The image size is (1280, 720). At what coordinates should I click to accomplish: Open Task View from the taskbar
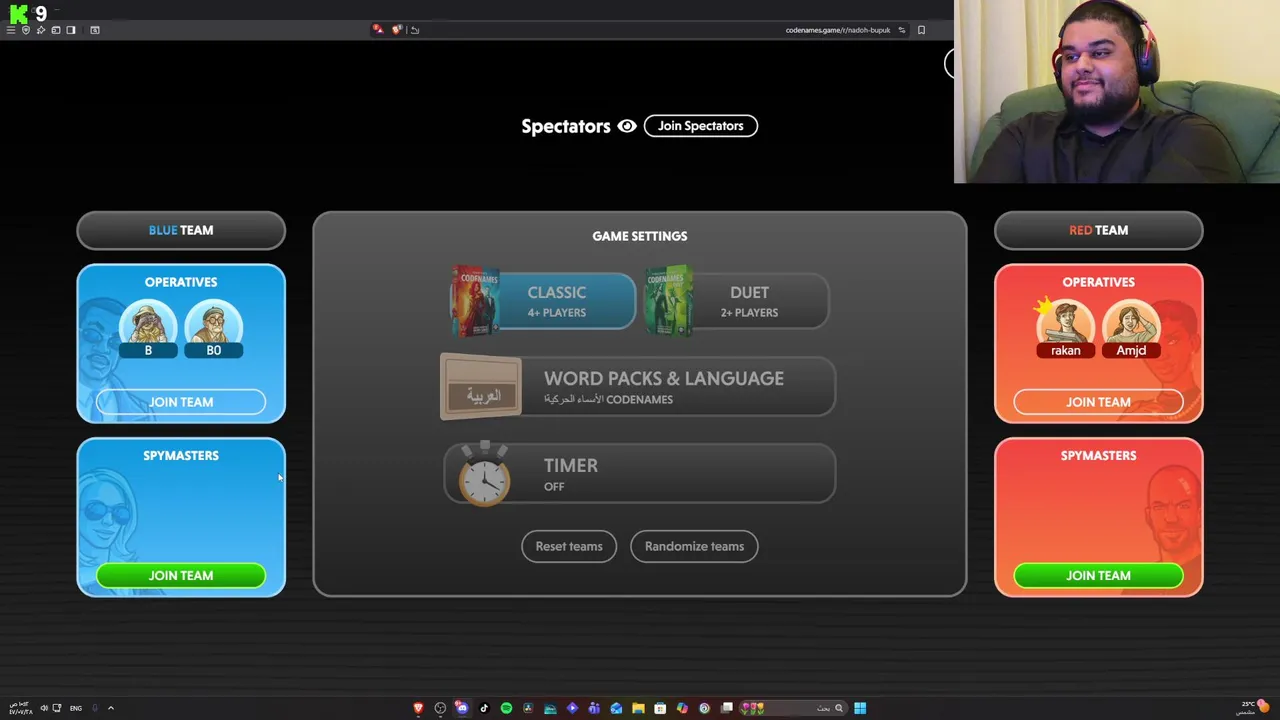727,708
